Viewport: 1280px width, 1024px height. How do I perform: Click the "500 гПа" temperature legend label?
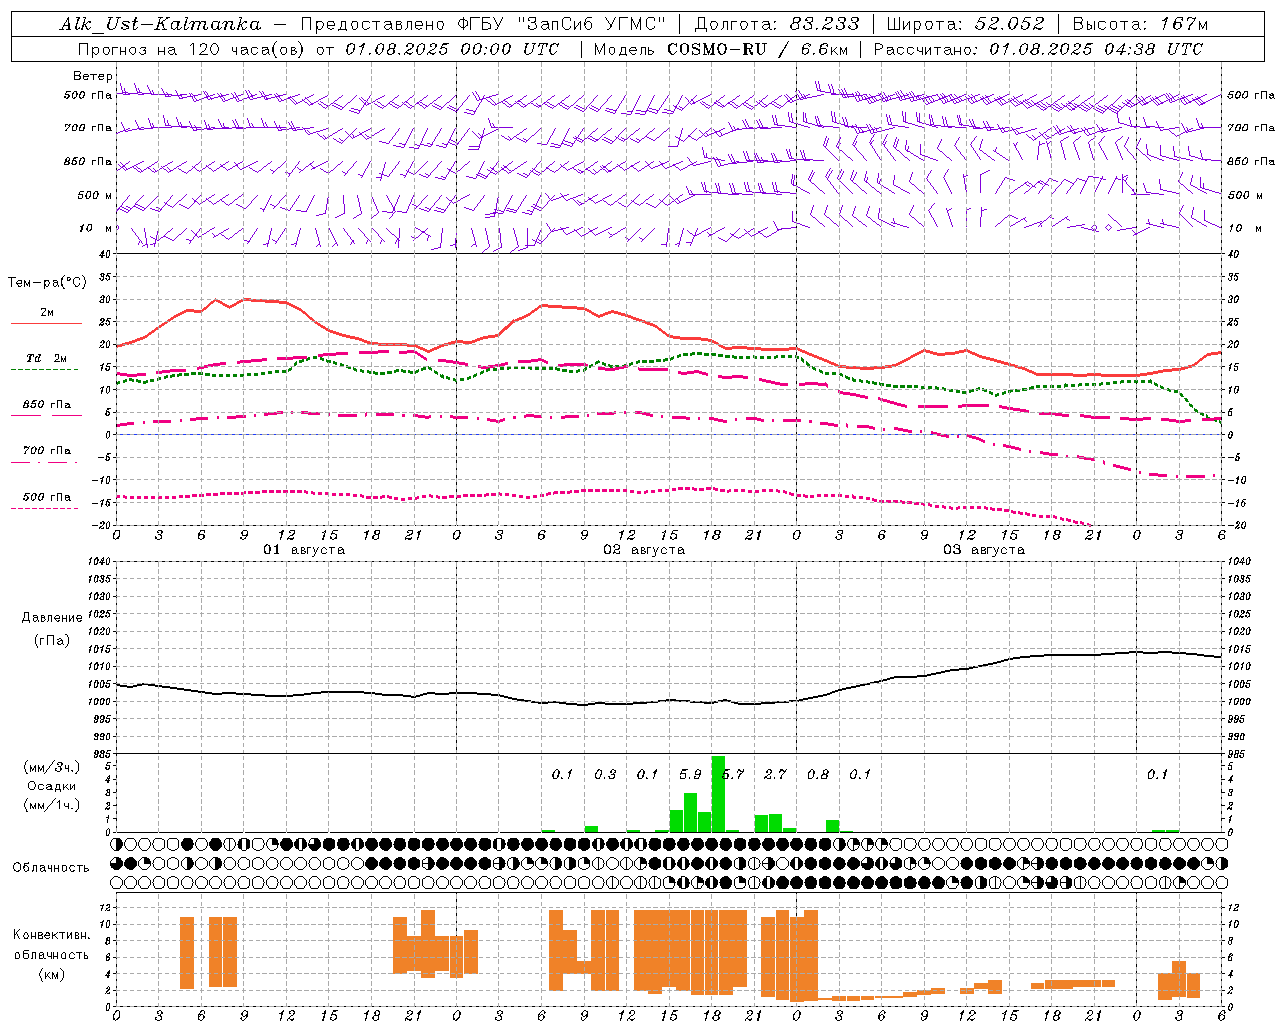click(47, 497)
